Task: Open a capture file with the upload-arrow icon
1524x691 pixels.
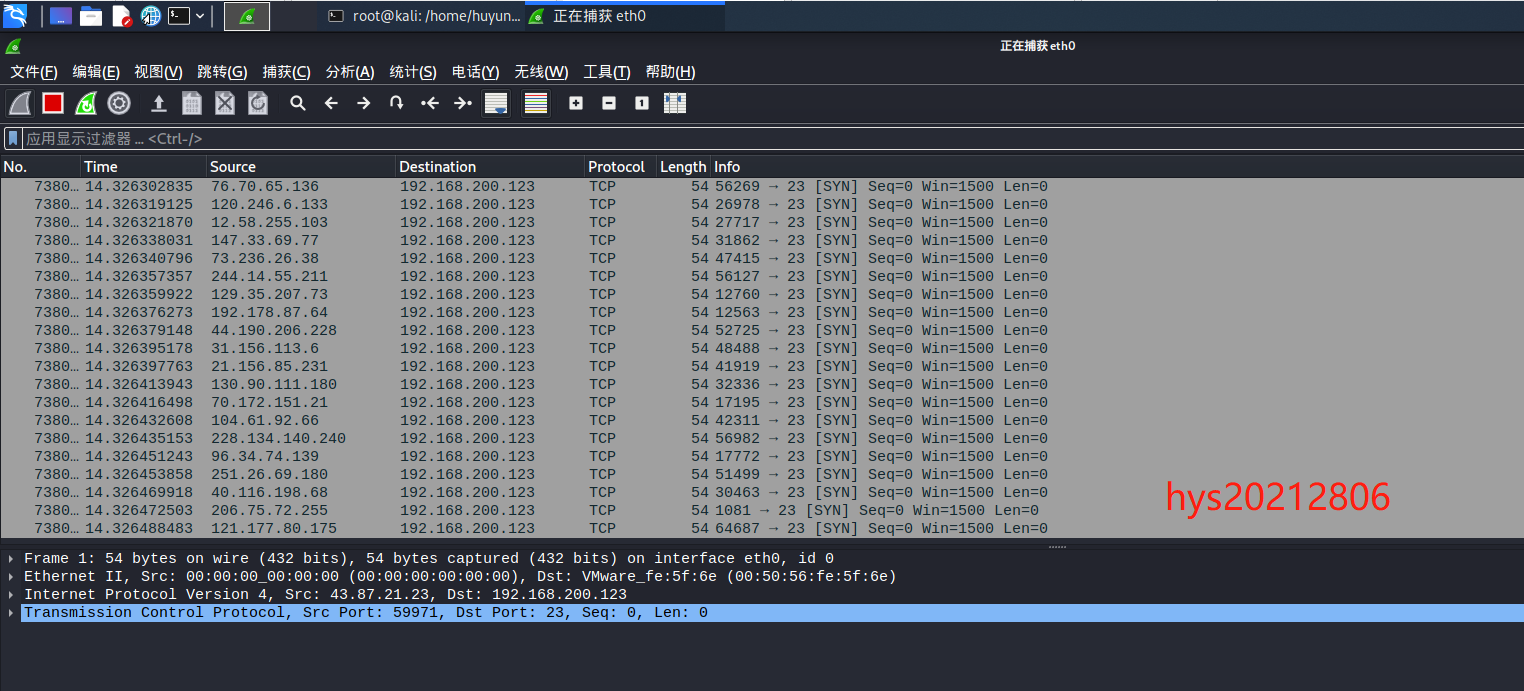Action: point(158,103)
